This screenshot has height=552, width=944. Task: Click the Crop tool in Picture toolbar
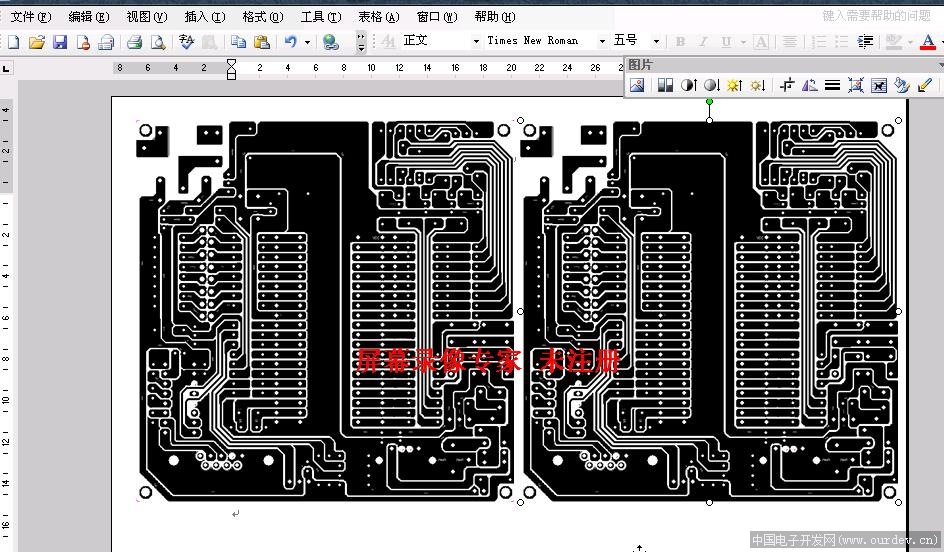pos(786,86)
